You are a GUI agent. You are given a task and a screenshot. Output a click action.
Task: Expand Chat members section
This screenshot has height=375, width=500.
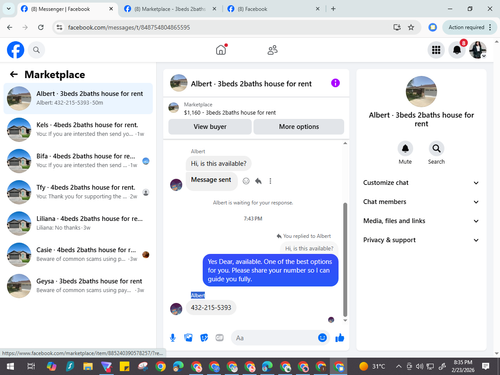[421, 202]
